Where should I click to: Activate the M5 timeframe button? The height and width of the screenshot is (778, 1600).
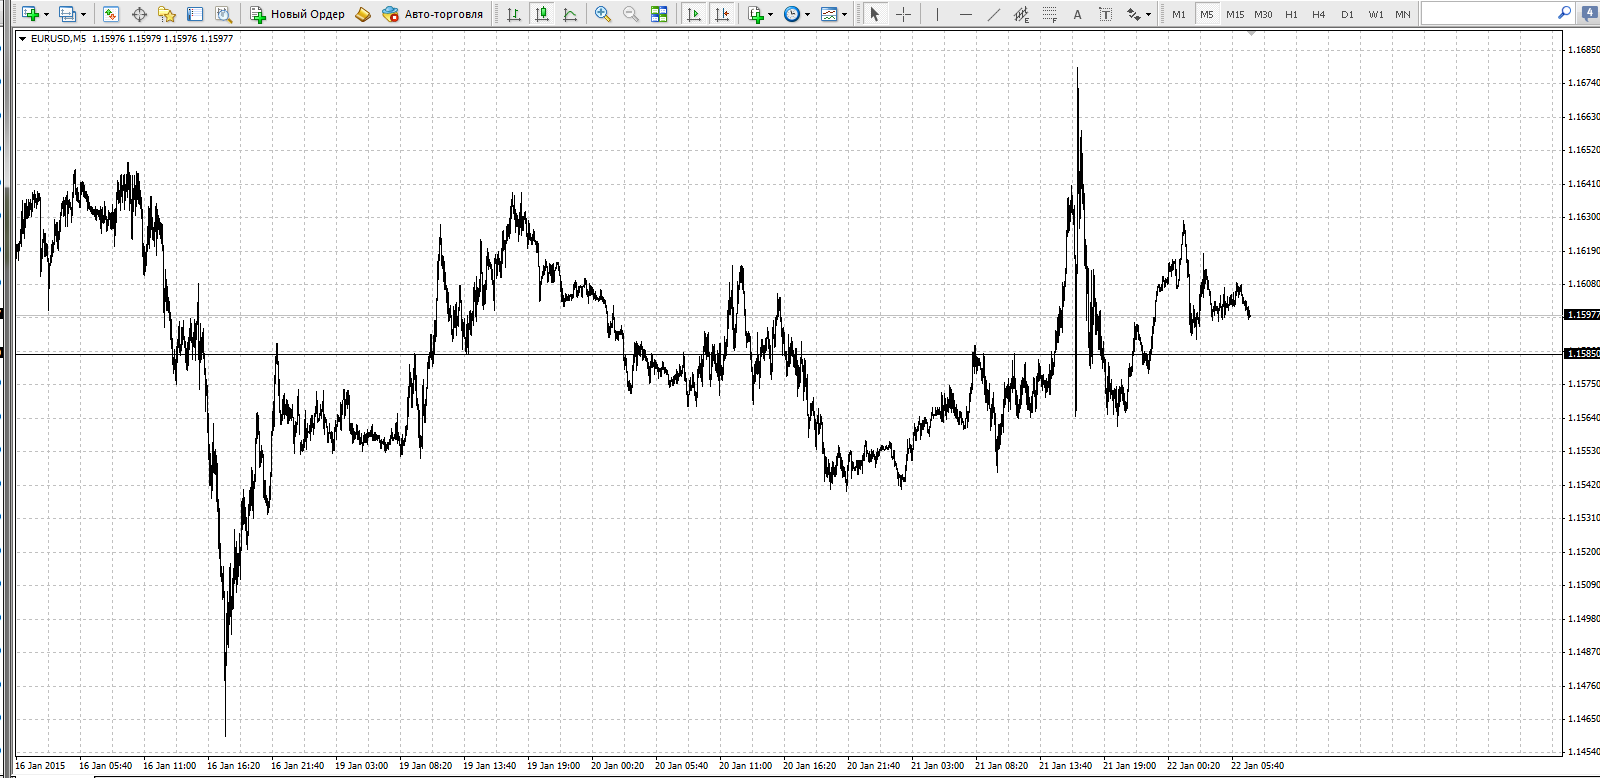point(1207,14)
